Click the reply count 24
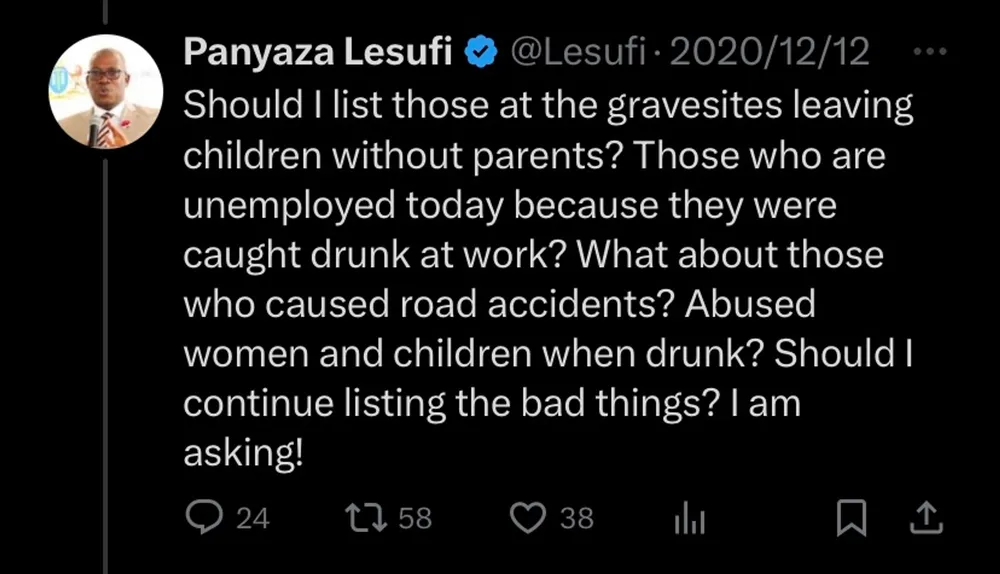The height and width of the screenshot is (574, 1000). 253,518
